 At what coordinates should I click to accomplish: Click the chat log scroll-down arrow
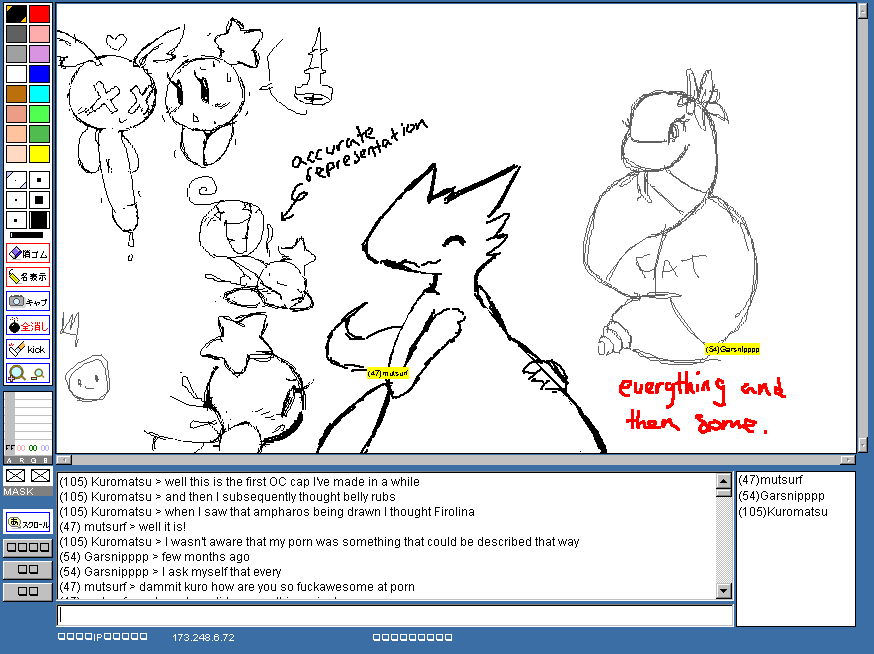(x=724, y=591)
